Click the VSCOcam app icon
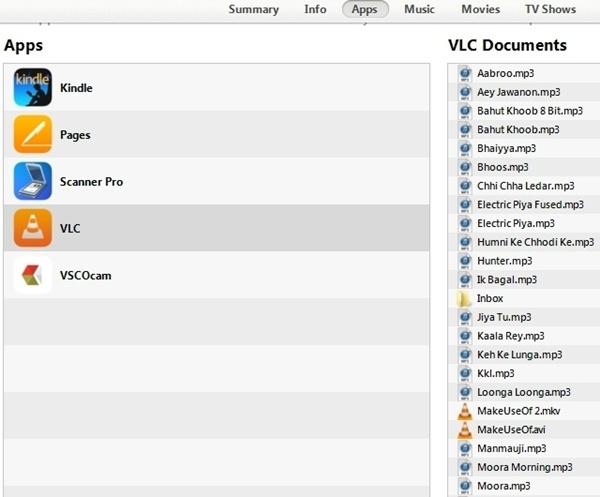The width and height of the screenshot is (600, 497). pyautogui.click(x=33, y=275)
